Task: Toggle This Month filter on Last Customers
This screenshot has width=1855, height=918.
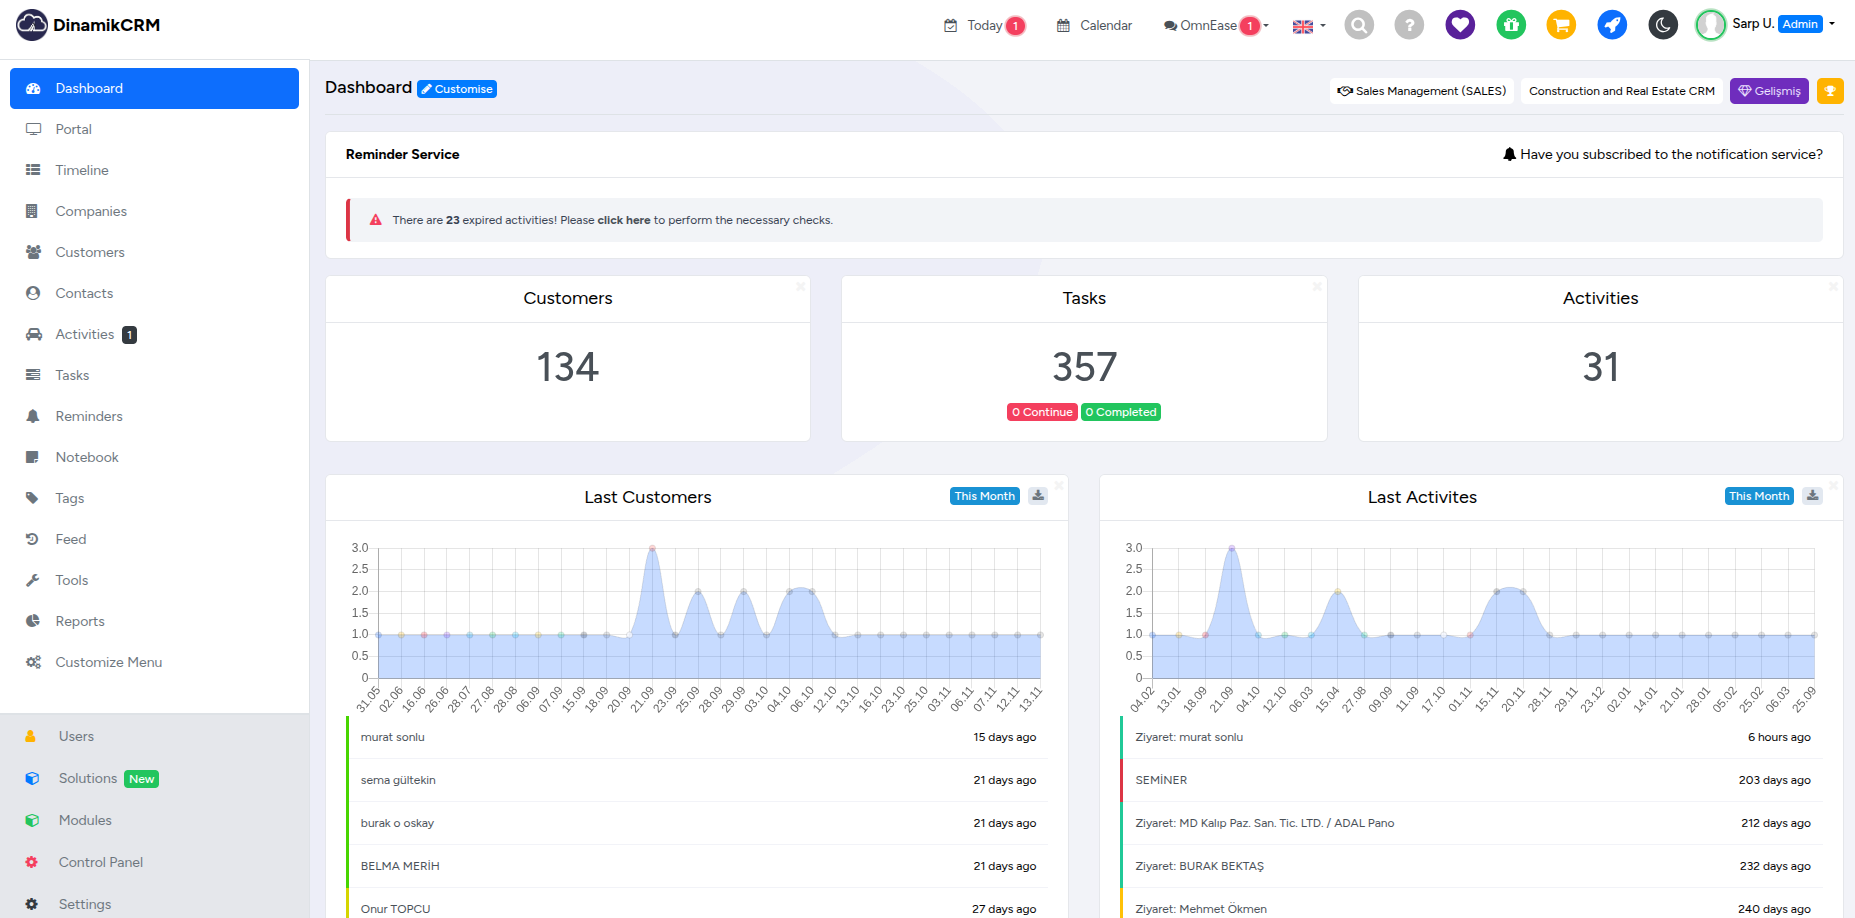Action: tap(984, 496)
